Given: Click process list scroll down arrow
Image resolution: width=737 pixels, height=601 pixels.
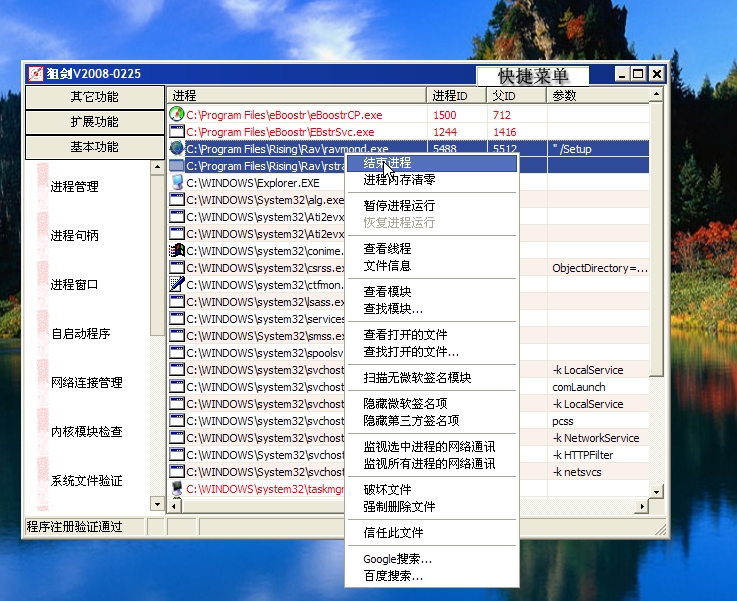Looking at the screenshot, I should click(656, 492).
